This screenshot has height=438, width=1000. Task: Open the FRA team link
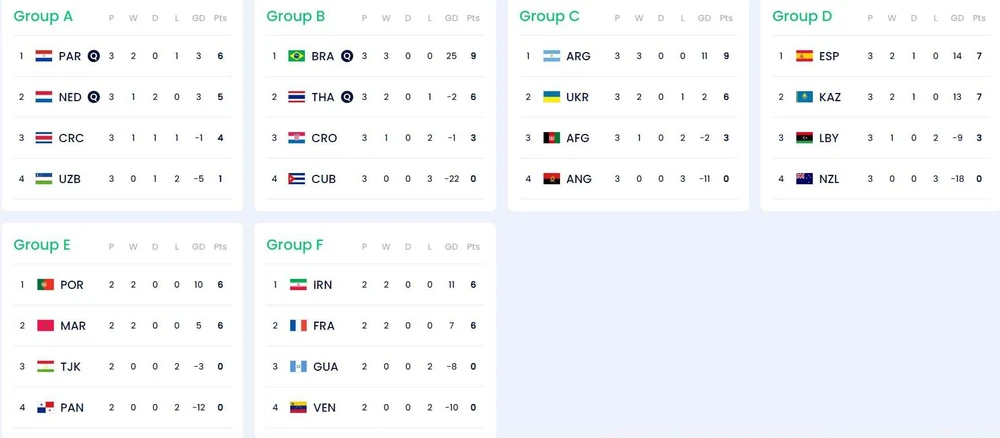coord(325,326)
